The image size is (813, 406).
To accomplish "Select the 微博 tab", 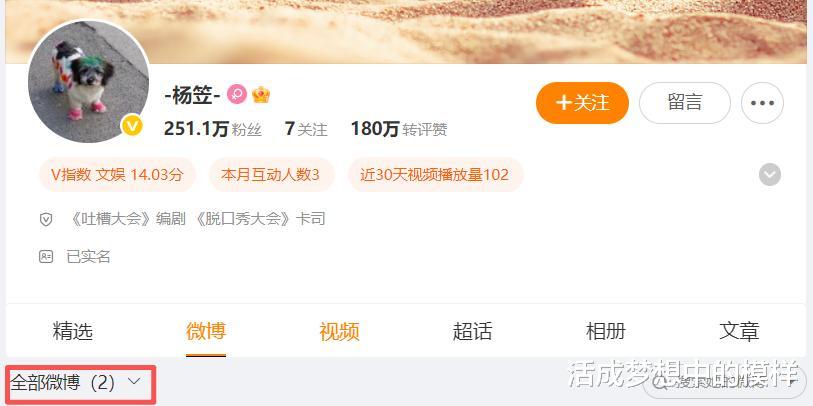I will pyautogui.click(x=206, y=331).
